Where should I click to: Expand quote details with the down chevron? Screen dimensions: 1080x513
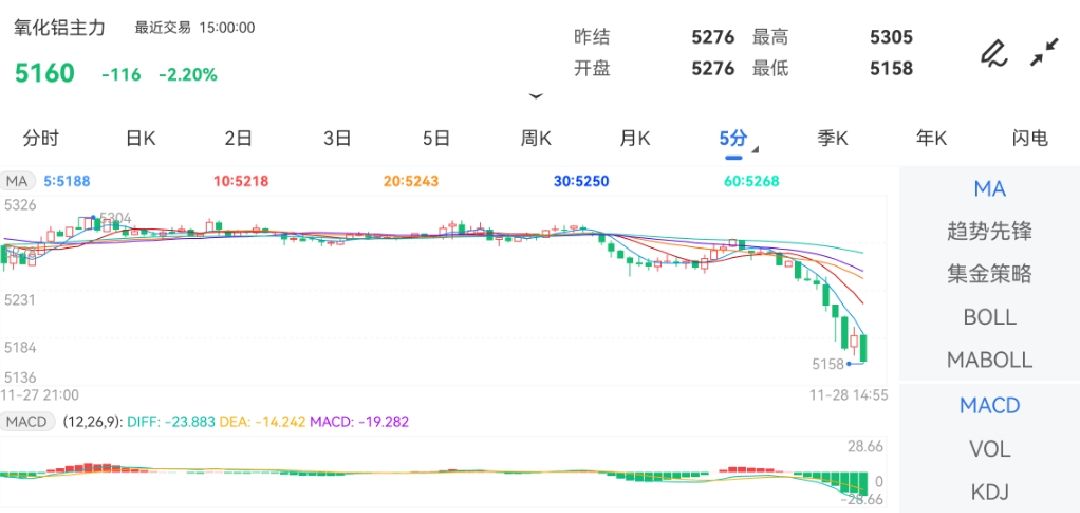(x=536, y=96)
